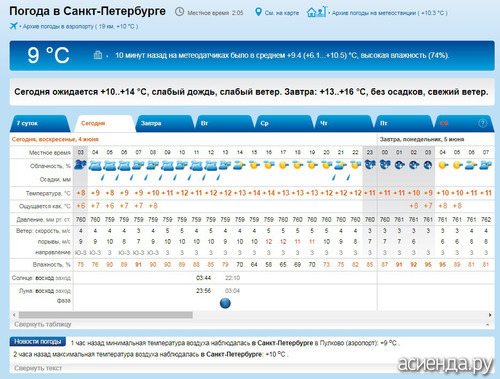Click the cloudiness icon for hour 15 today
500x379 pixels.
click(254, 165)
